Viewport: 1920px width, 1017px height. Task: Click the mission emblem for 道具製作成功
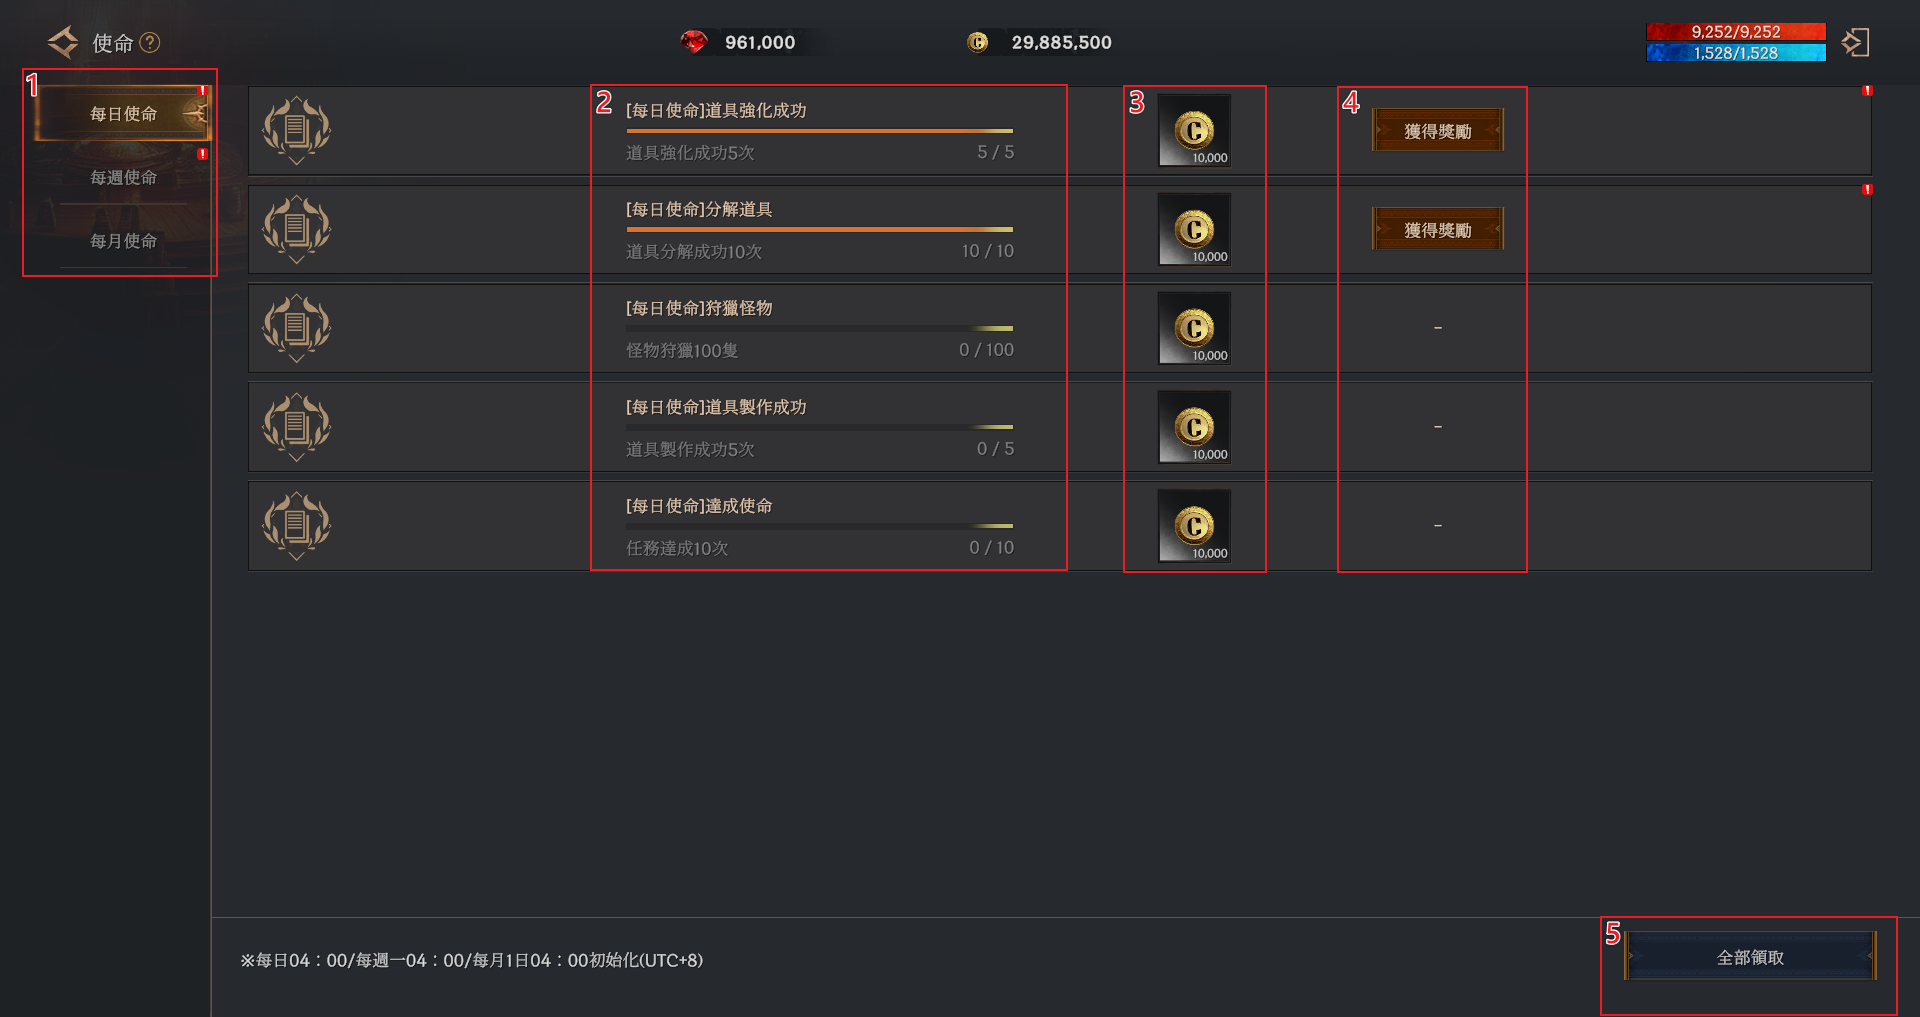coord(296,427)
